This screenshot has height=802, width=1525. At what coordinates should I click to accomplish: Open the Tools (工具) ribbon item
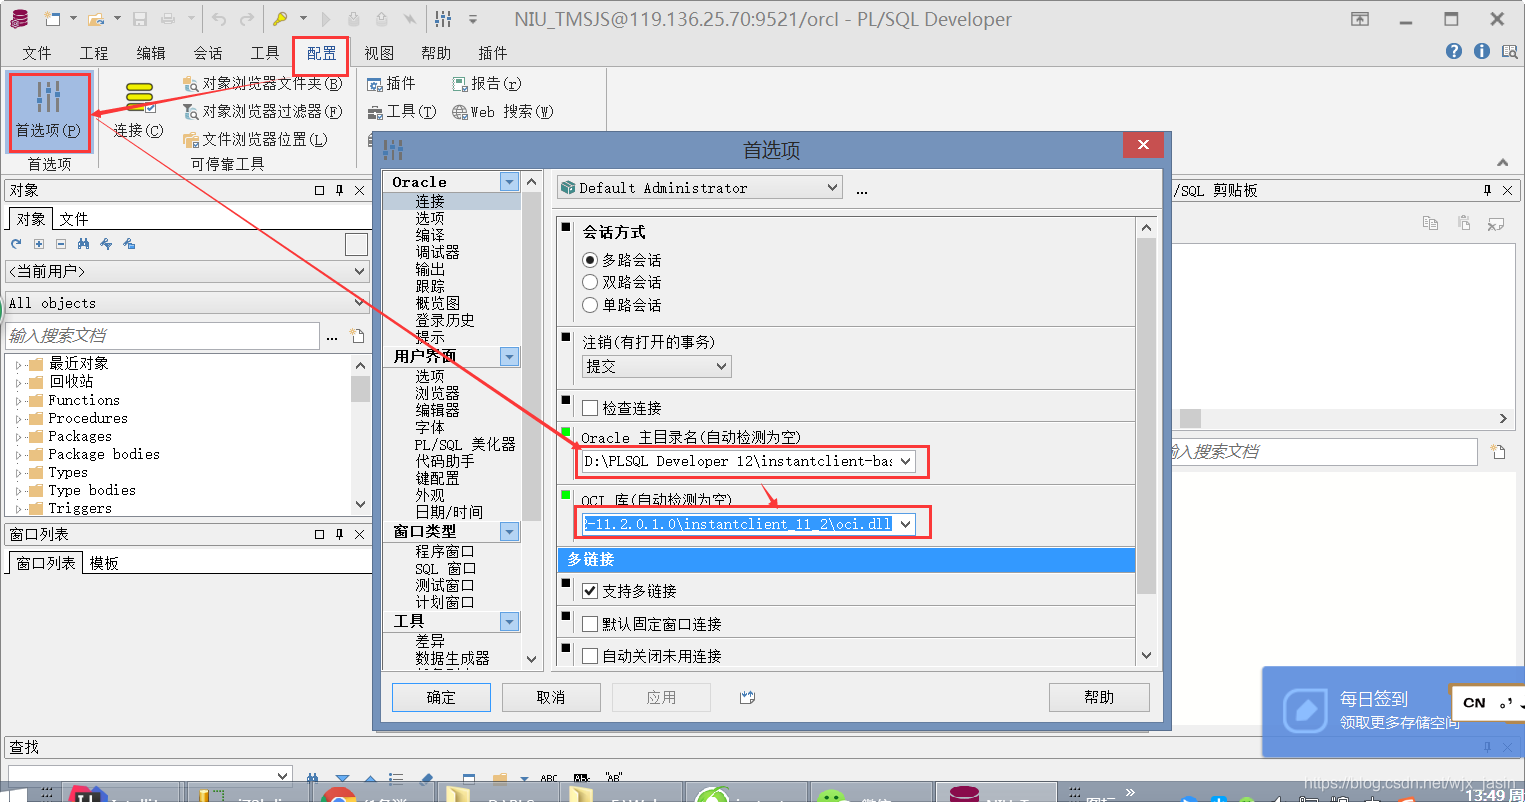[x=402, y=112]
